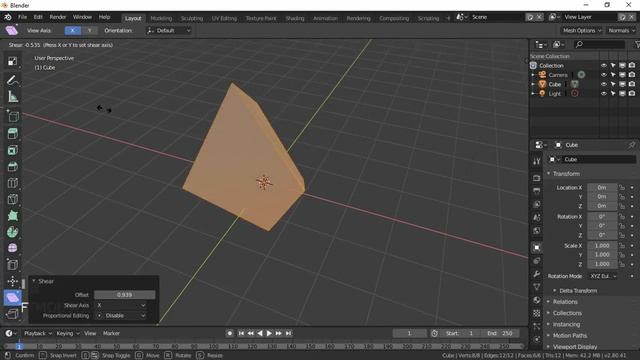Set the shear View Axis to X

(73, 31)
